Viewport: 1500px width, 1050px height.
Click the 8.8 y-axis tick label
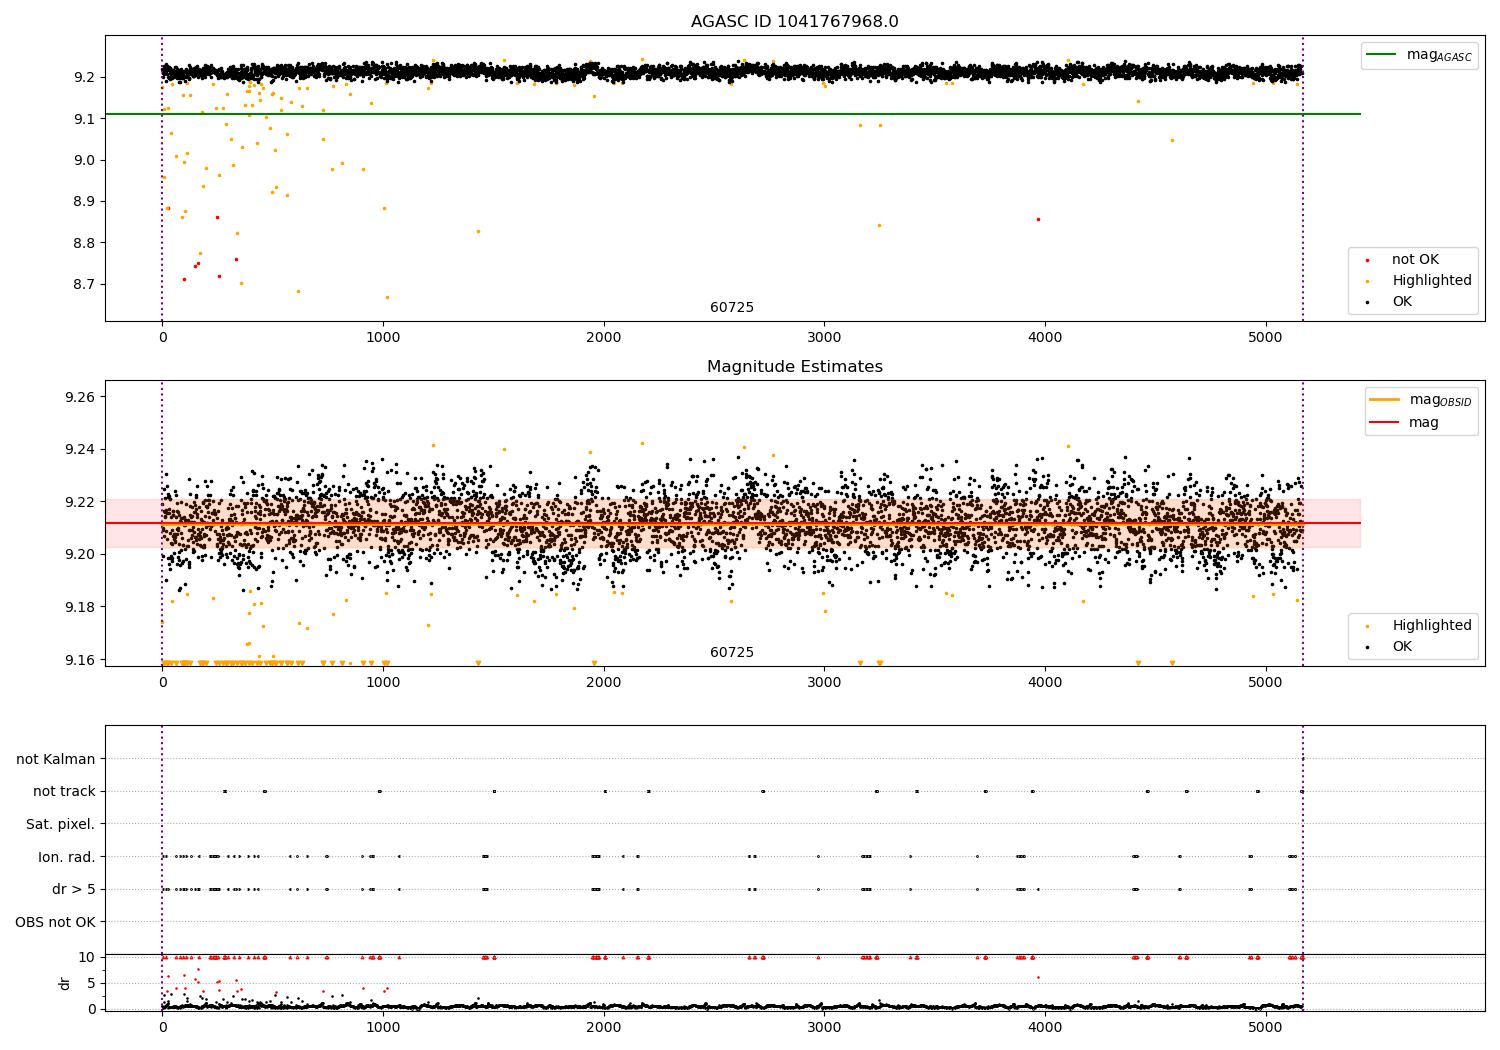[x=84, y=243]
